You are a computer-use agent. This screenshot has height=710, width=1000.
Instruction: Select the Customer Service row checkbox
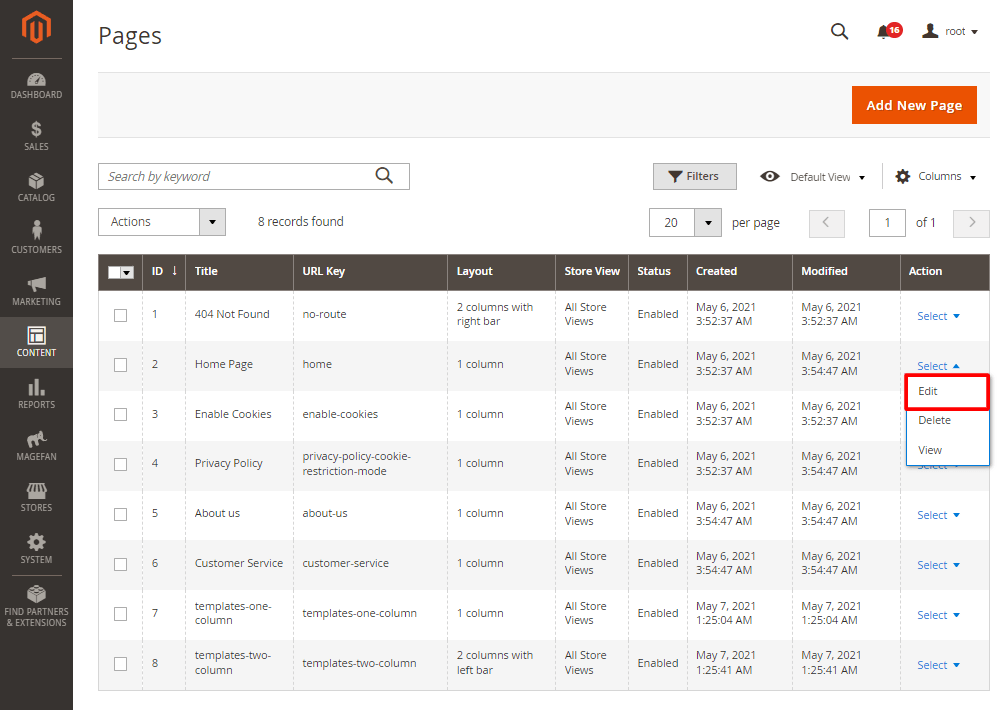pos(120,564)
